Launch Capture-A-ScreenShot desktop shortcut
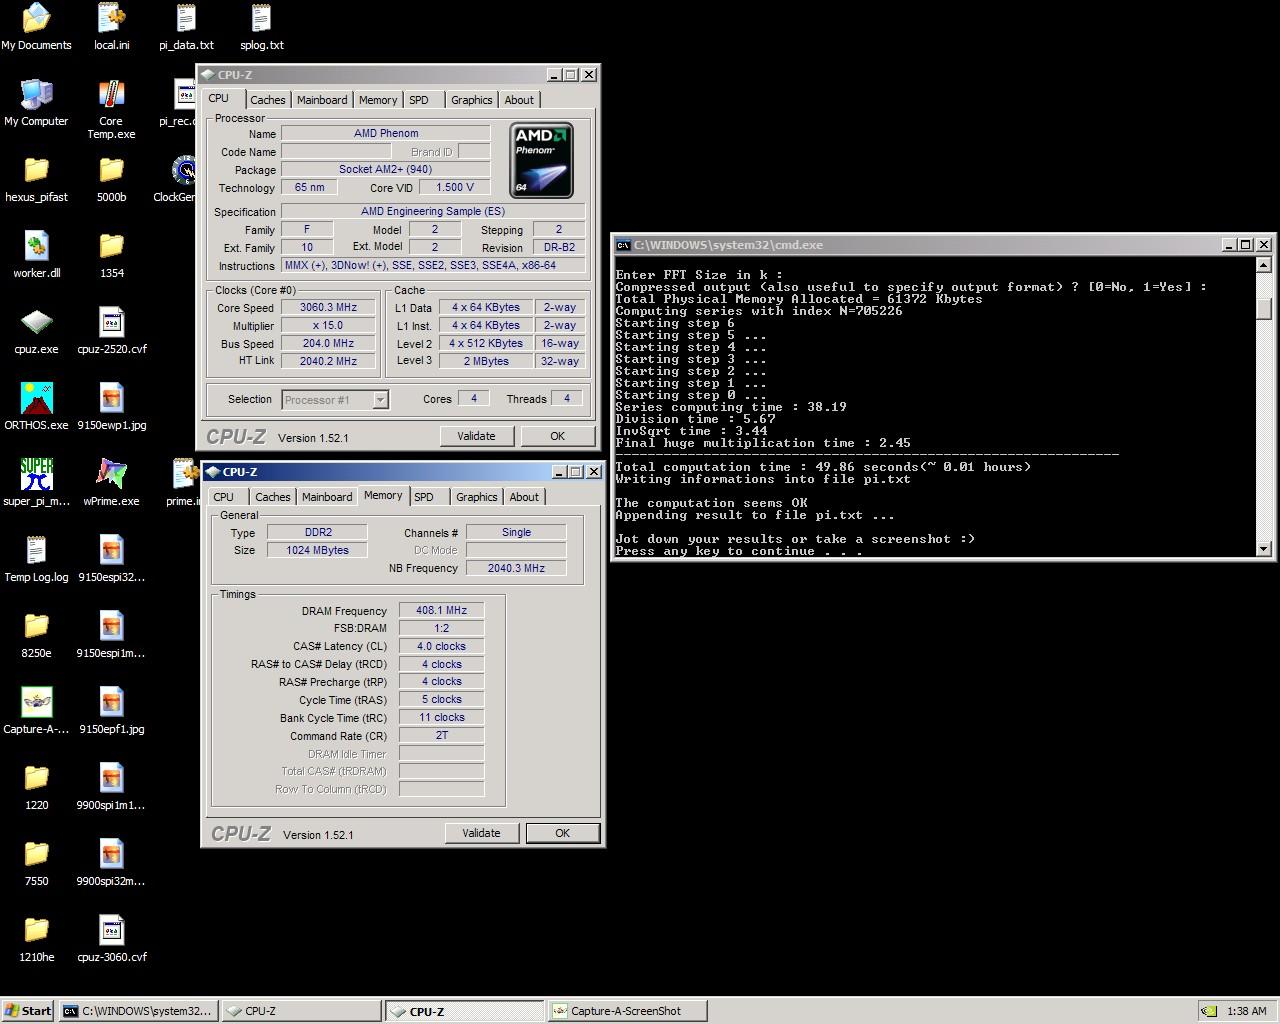This screenshot has width=1280, height=1024. click(36, 710)
